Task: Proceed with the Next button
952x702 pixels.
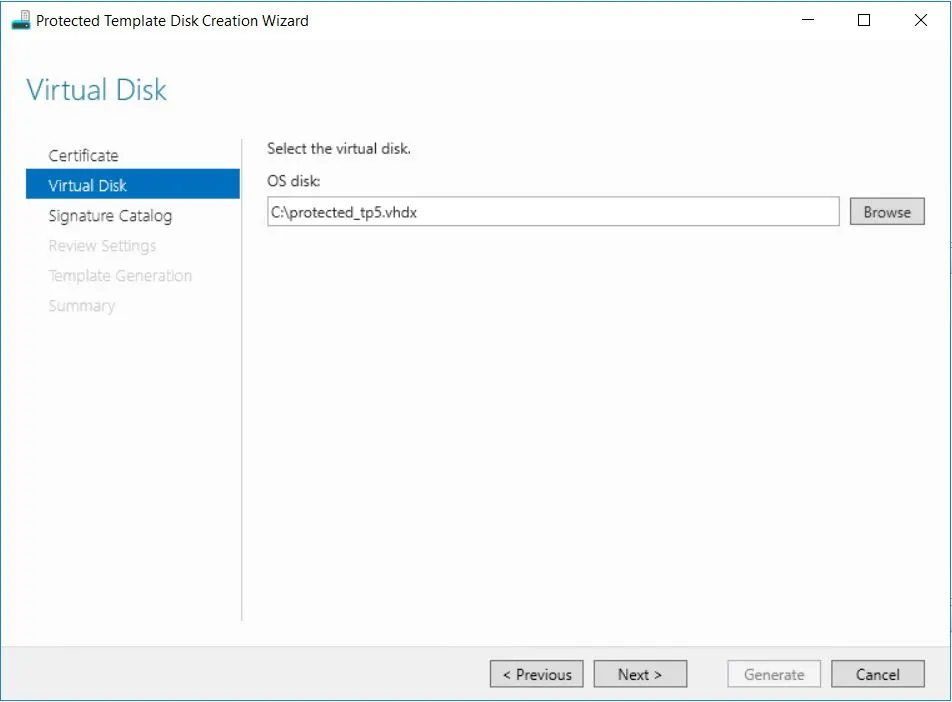Action: 640,675
